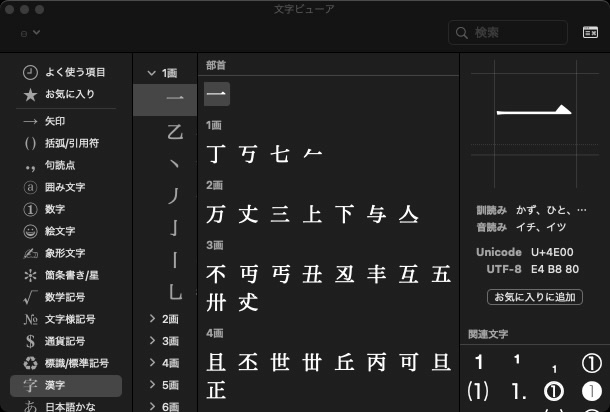This screenshot has height=412, width=610.
Task: Pick the 五 character
Action: pyautogui.click(x=441, y=274)
